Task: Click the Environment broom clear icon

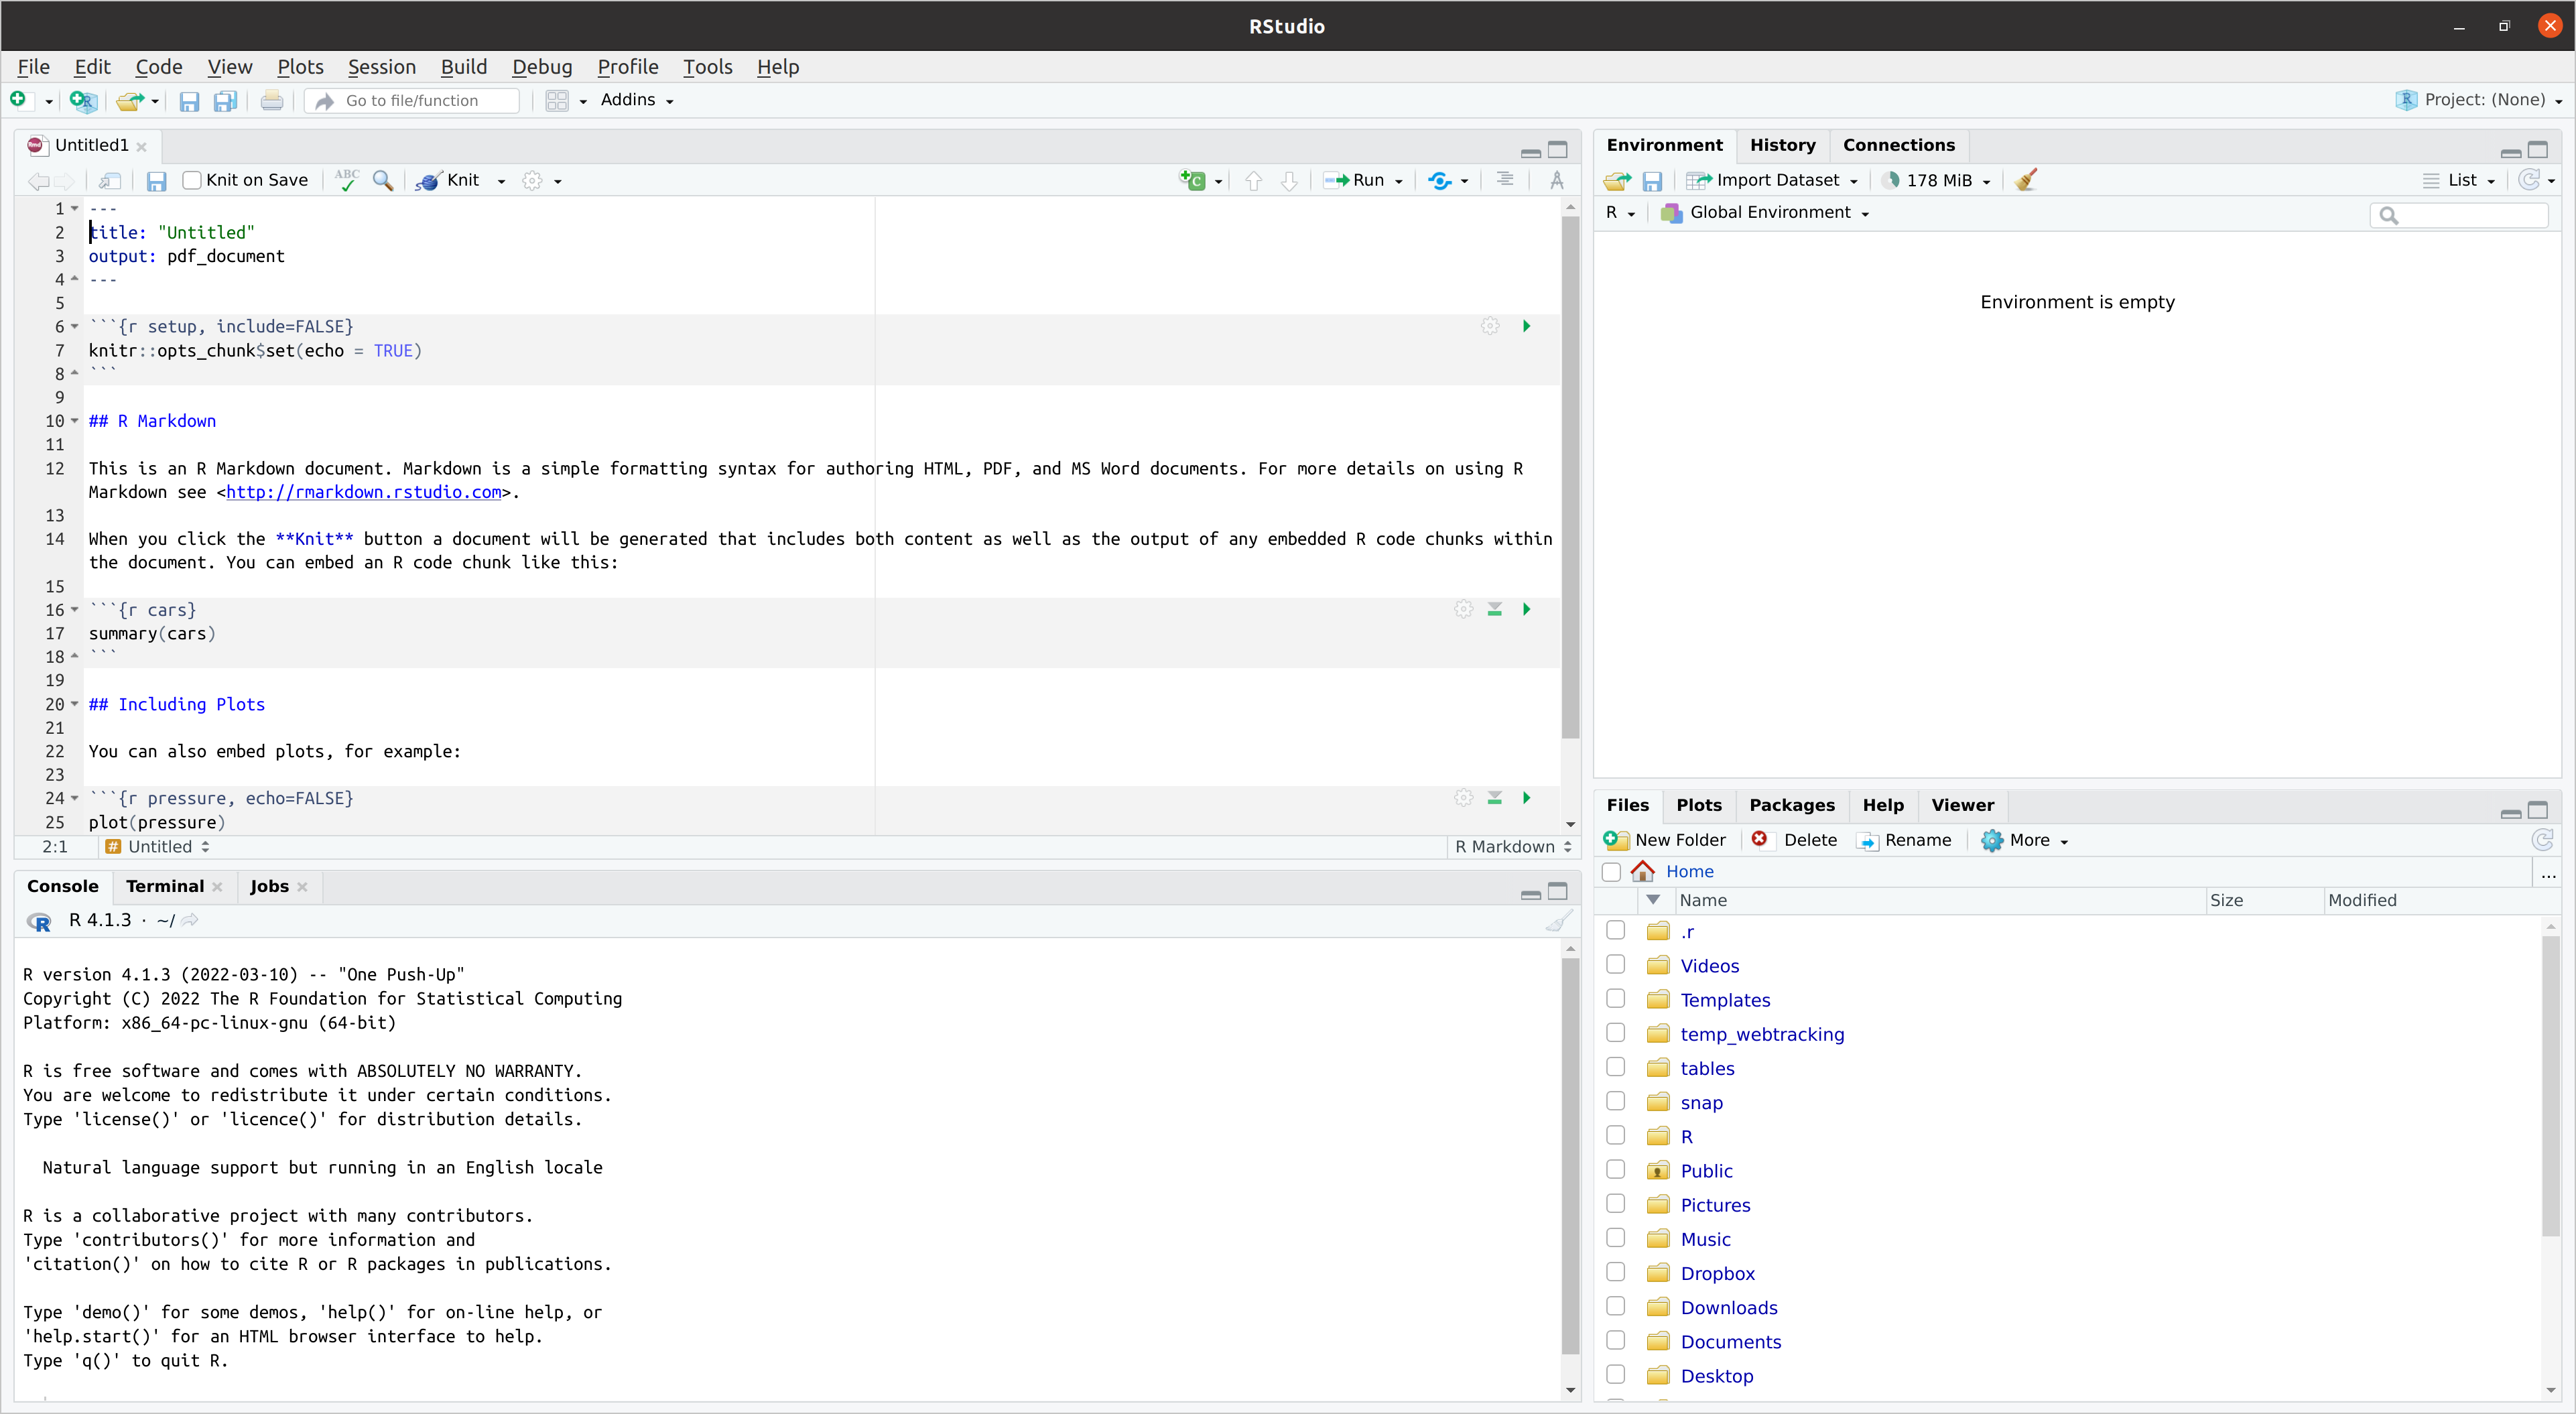Action: pyautogui.click(x=2026, y=180)
